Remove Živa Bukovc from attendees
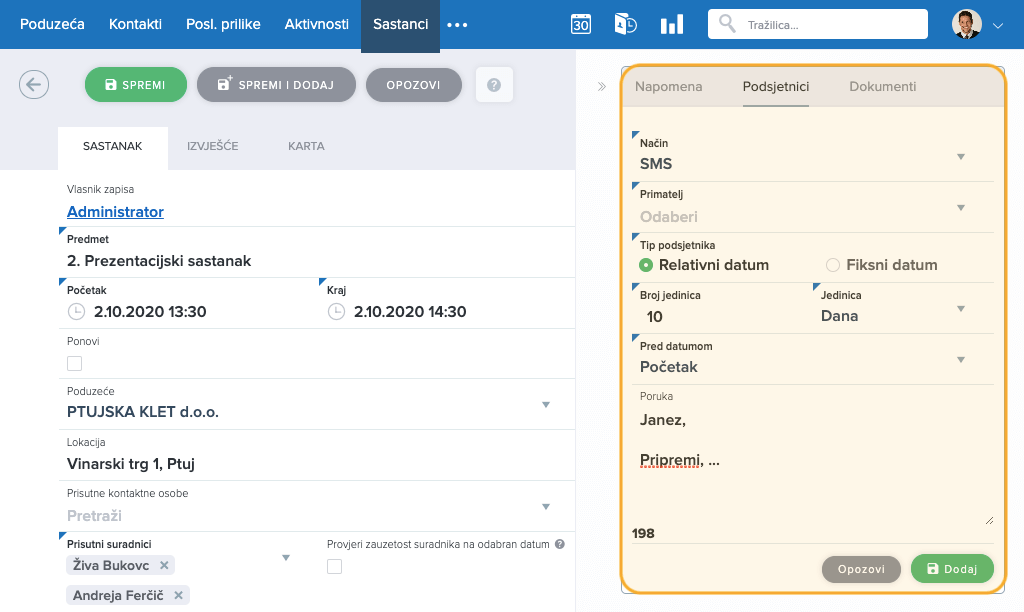The image size is (1024, 612). tap(165, 565)
